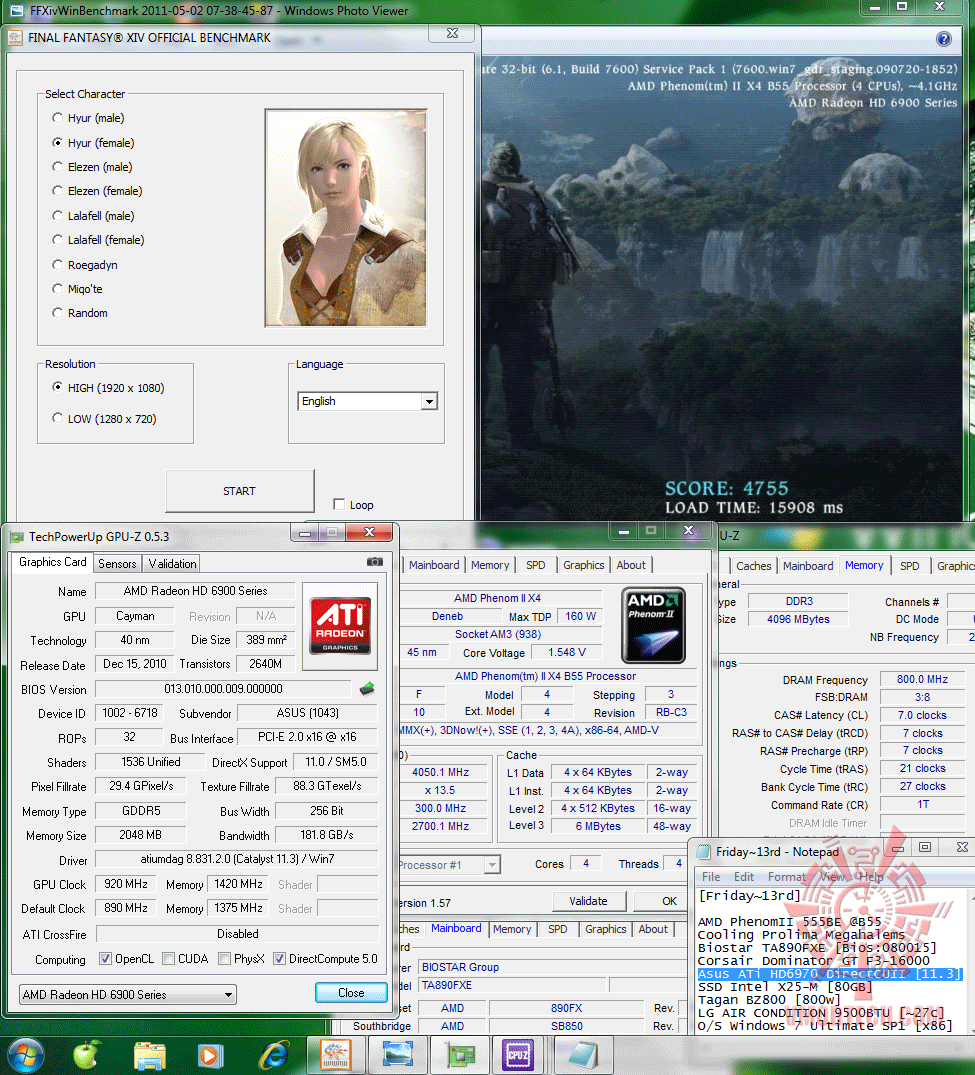This screenshot has width=975, height=1075.
Task: Open the Windows Start orb
Action: [24, 1056]
